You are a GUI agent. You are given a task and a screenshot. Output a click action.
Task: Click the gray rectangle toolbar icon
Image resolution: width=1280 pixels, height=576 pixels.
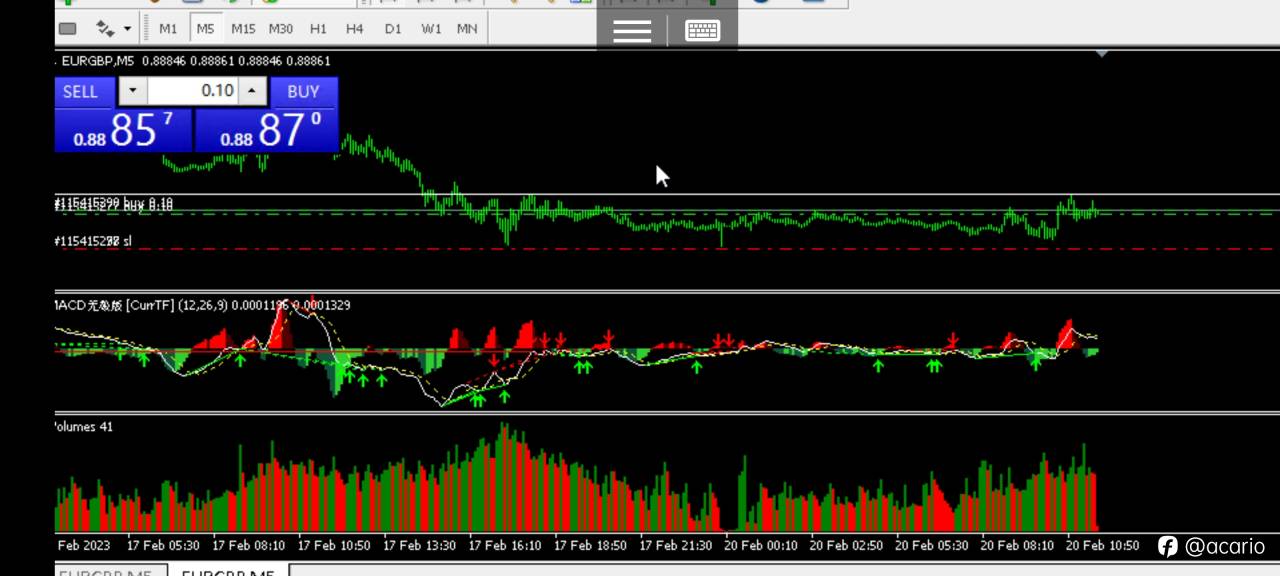coord(68,28)
